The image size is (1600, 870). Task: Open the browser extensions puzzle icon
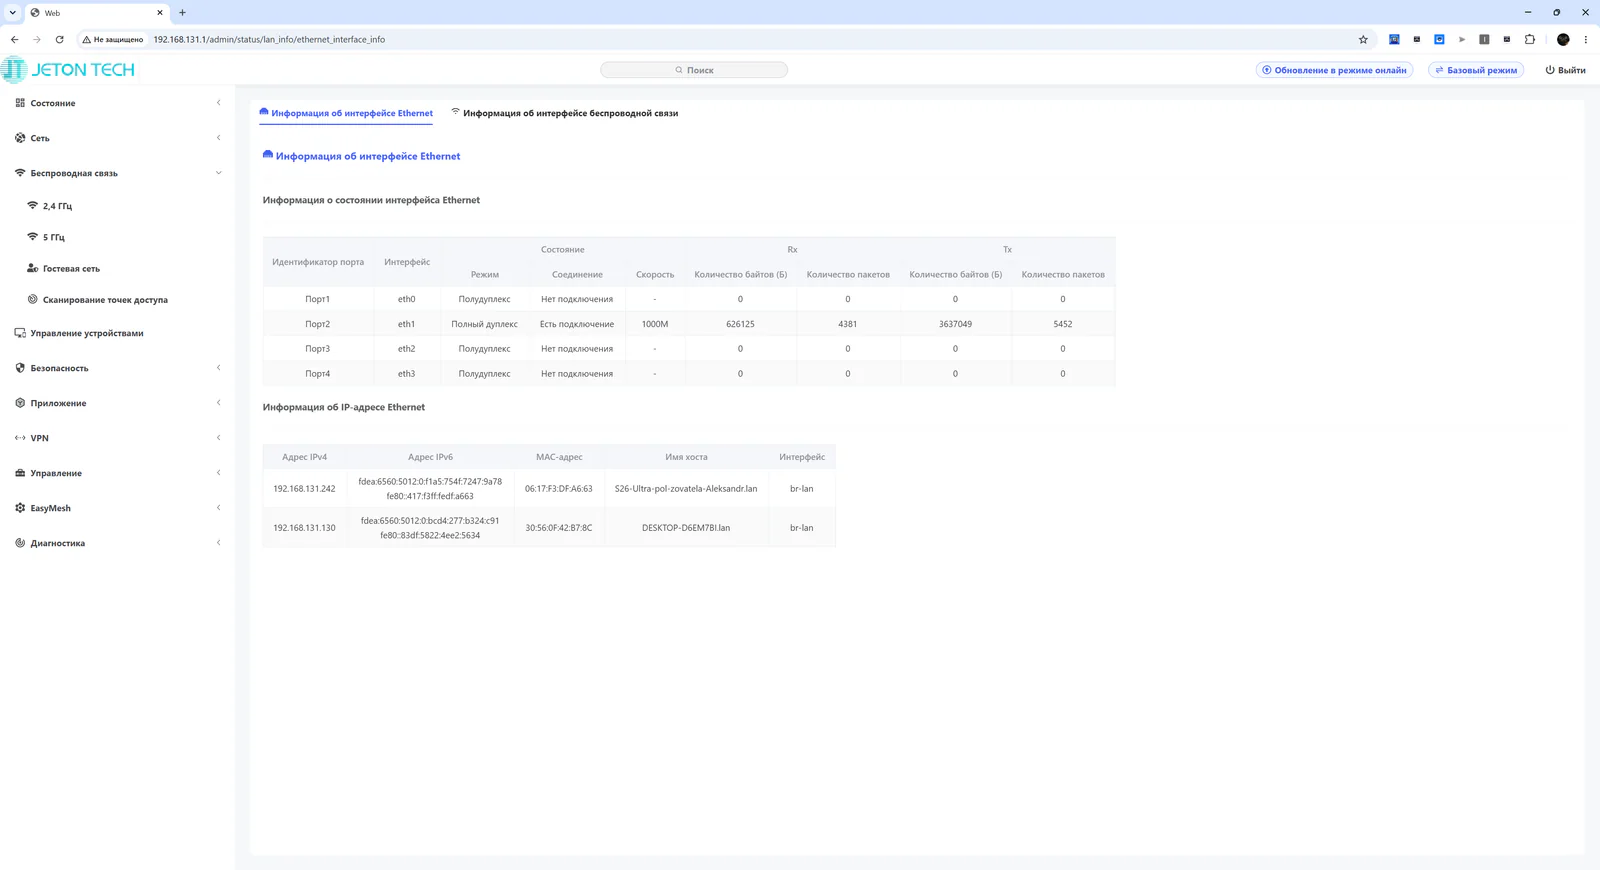[1530, 40]
